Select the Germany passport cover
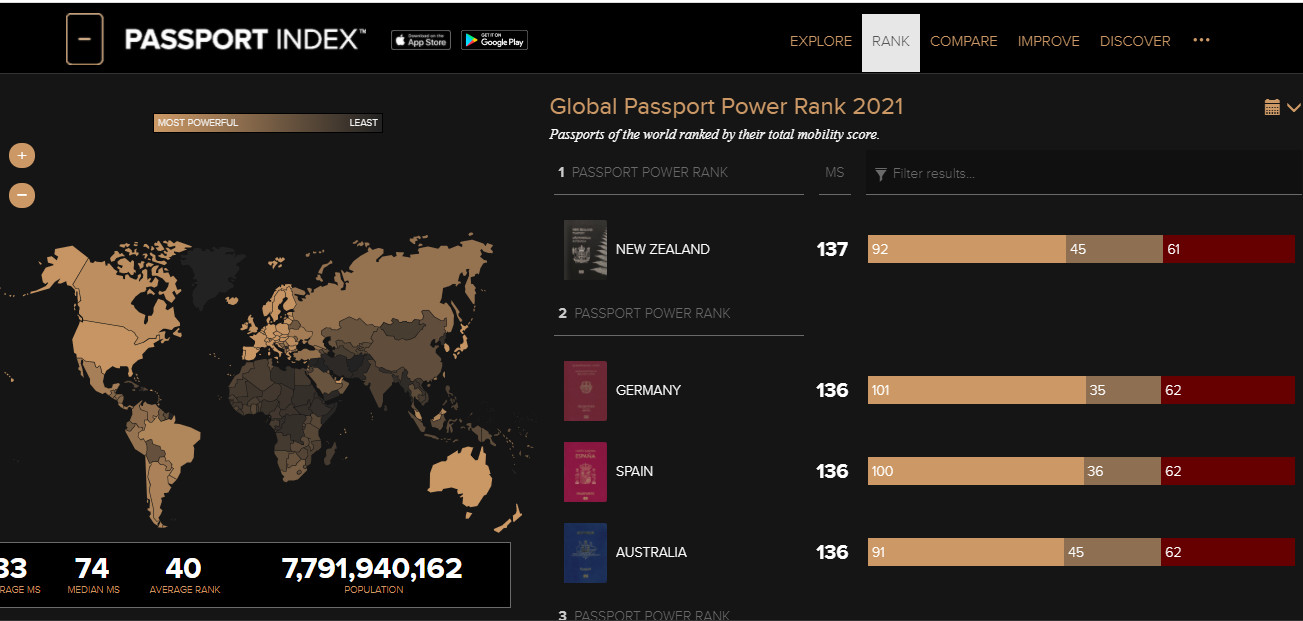The image size is (1303, 621). pyautogui.click(x=585, y=390)
